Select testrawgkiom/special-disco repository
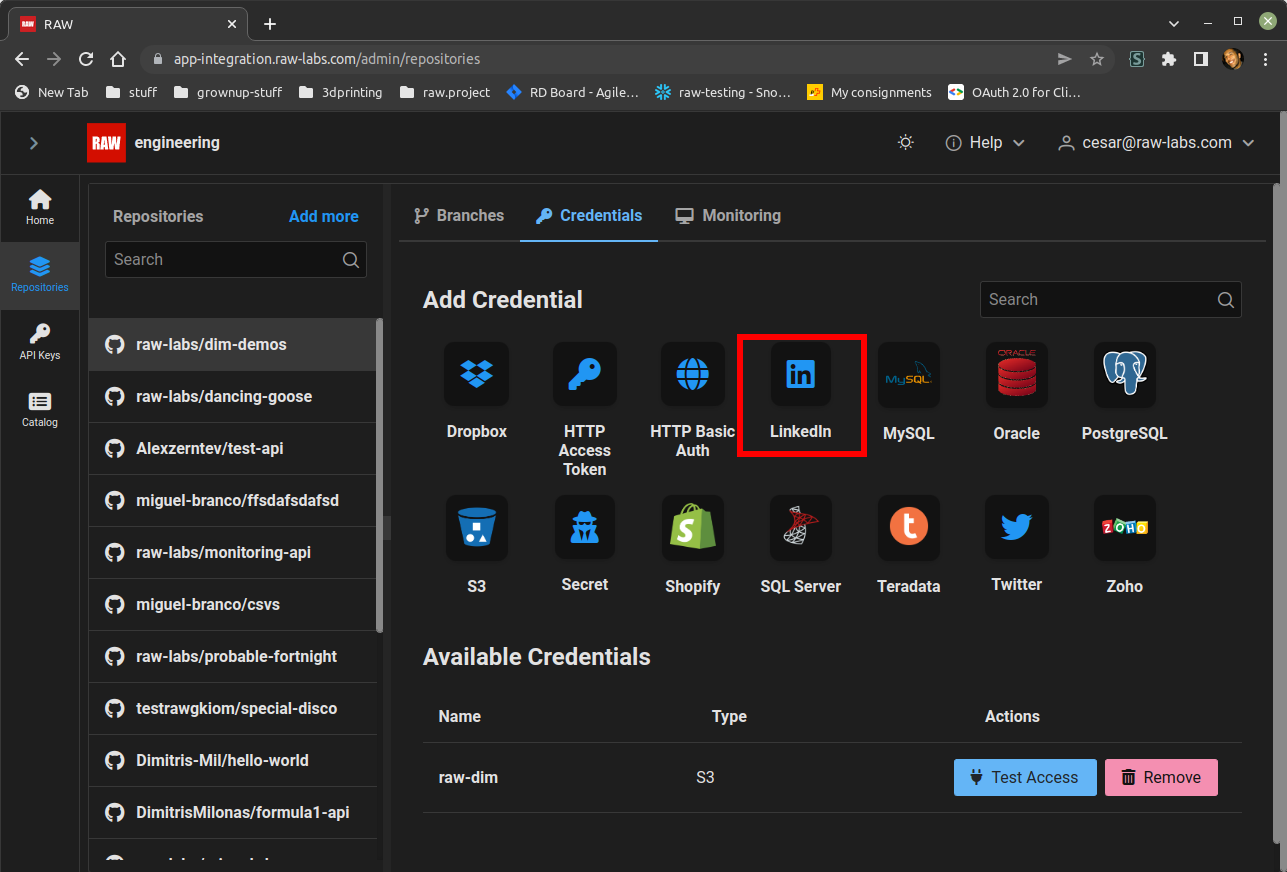 (x=233, y=708)
